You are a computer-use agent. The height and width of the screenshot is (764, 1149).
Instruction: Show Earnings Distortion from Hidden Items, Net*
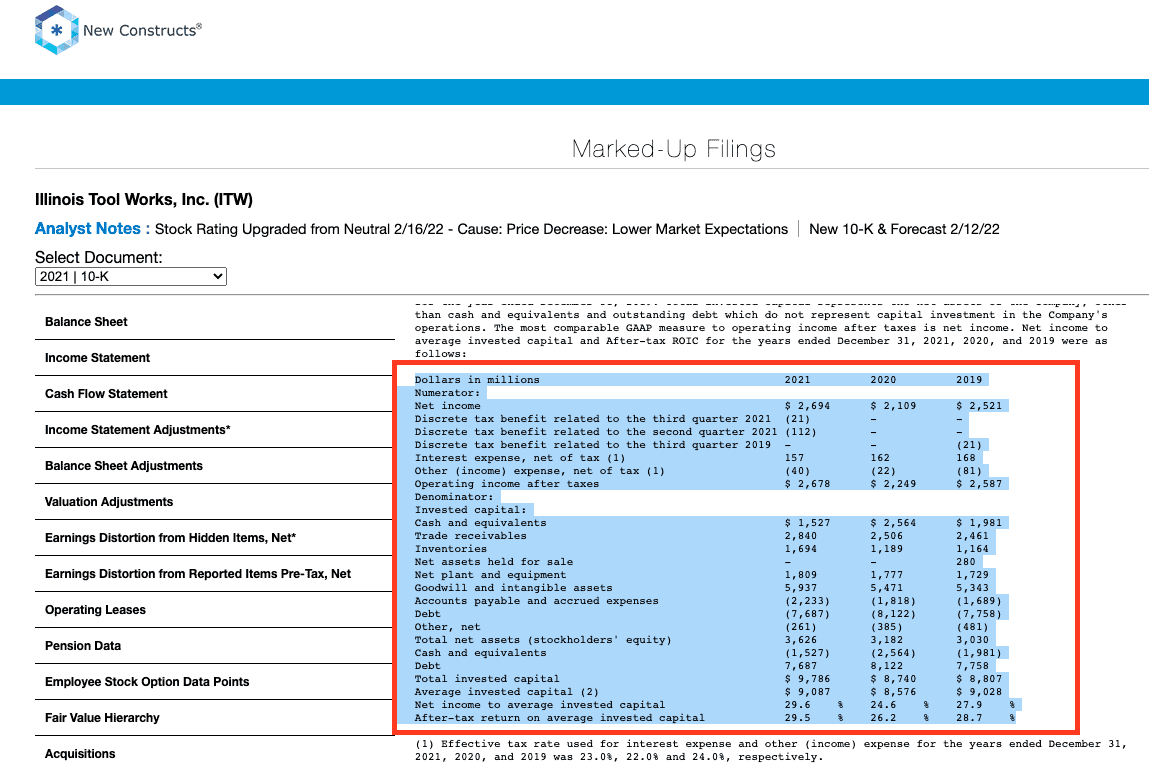click(x=171, y=537)
